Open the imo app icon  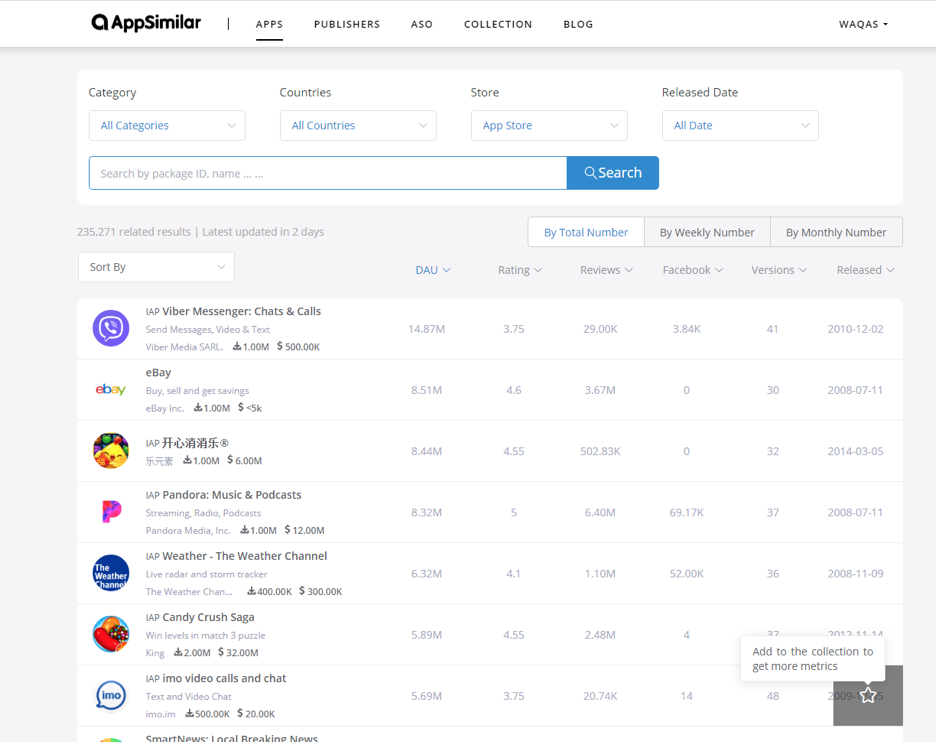point(111,695)
